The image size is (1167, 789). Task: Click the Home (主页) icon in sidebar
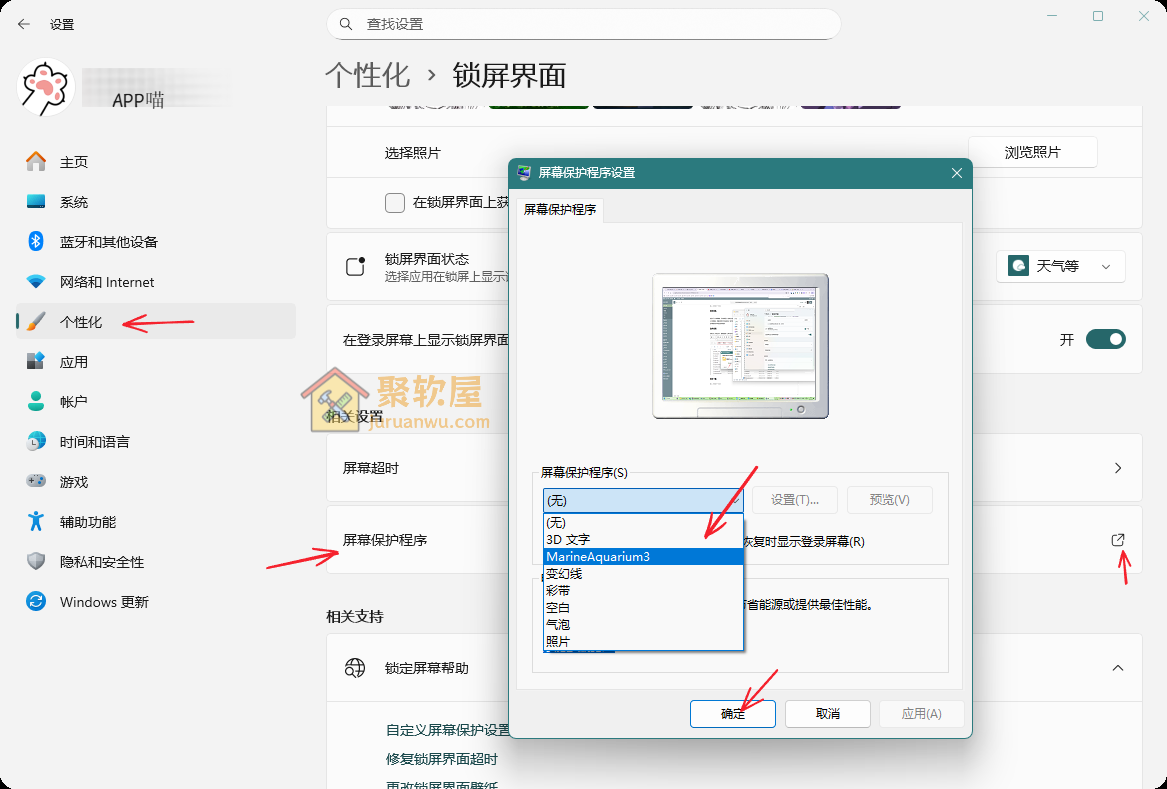tap(36, 162)
